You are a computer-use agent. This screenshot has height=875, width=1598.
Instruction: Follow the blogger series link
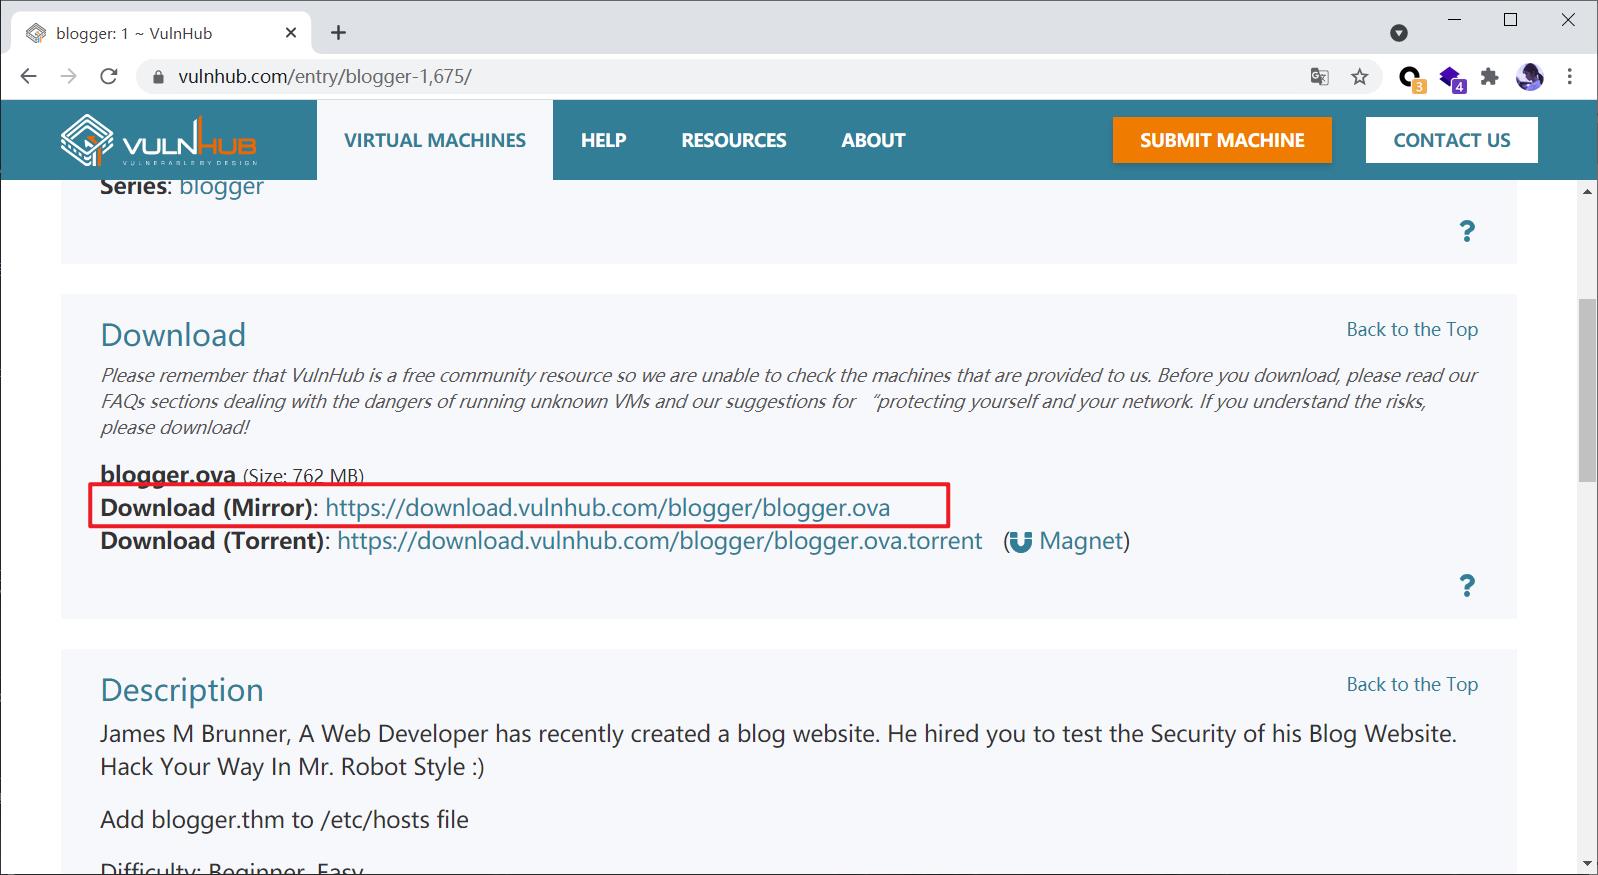point(221,186)
